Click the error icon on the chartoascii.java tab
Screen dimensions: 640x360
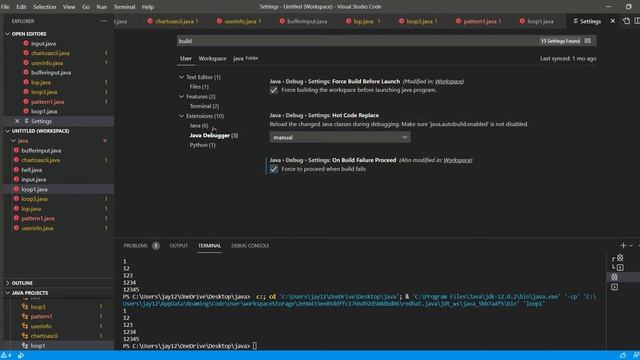150,21
